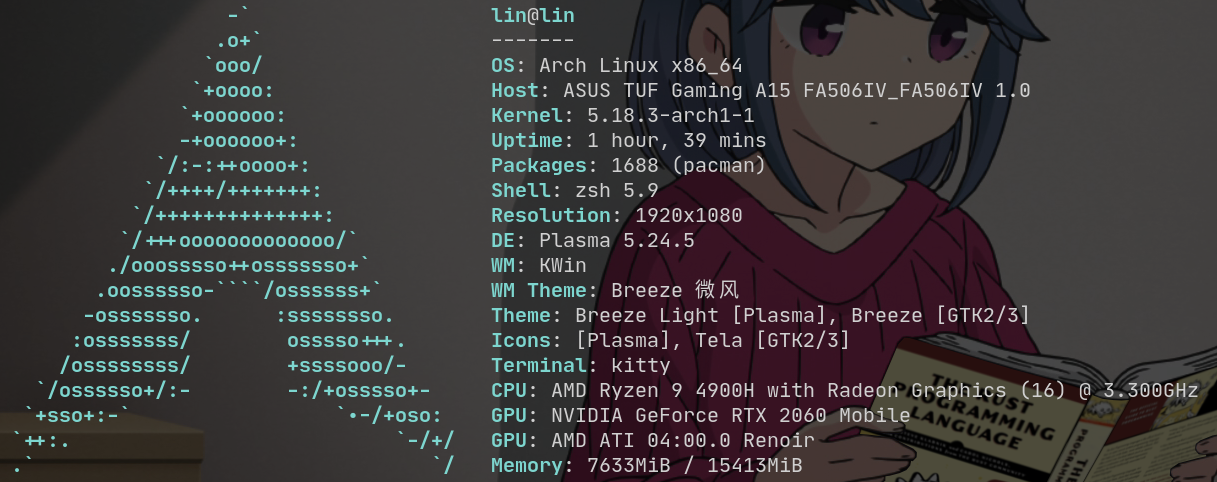Click the CPU line with AMD Ryzen 9
1217x482 pixels.
844,391
